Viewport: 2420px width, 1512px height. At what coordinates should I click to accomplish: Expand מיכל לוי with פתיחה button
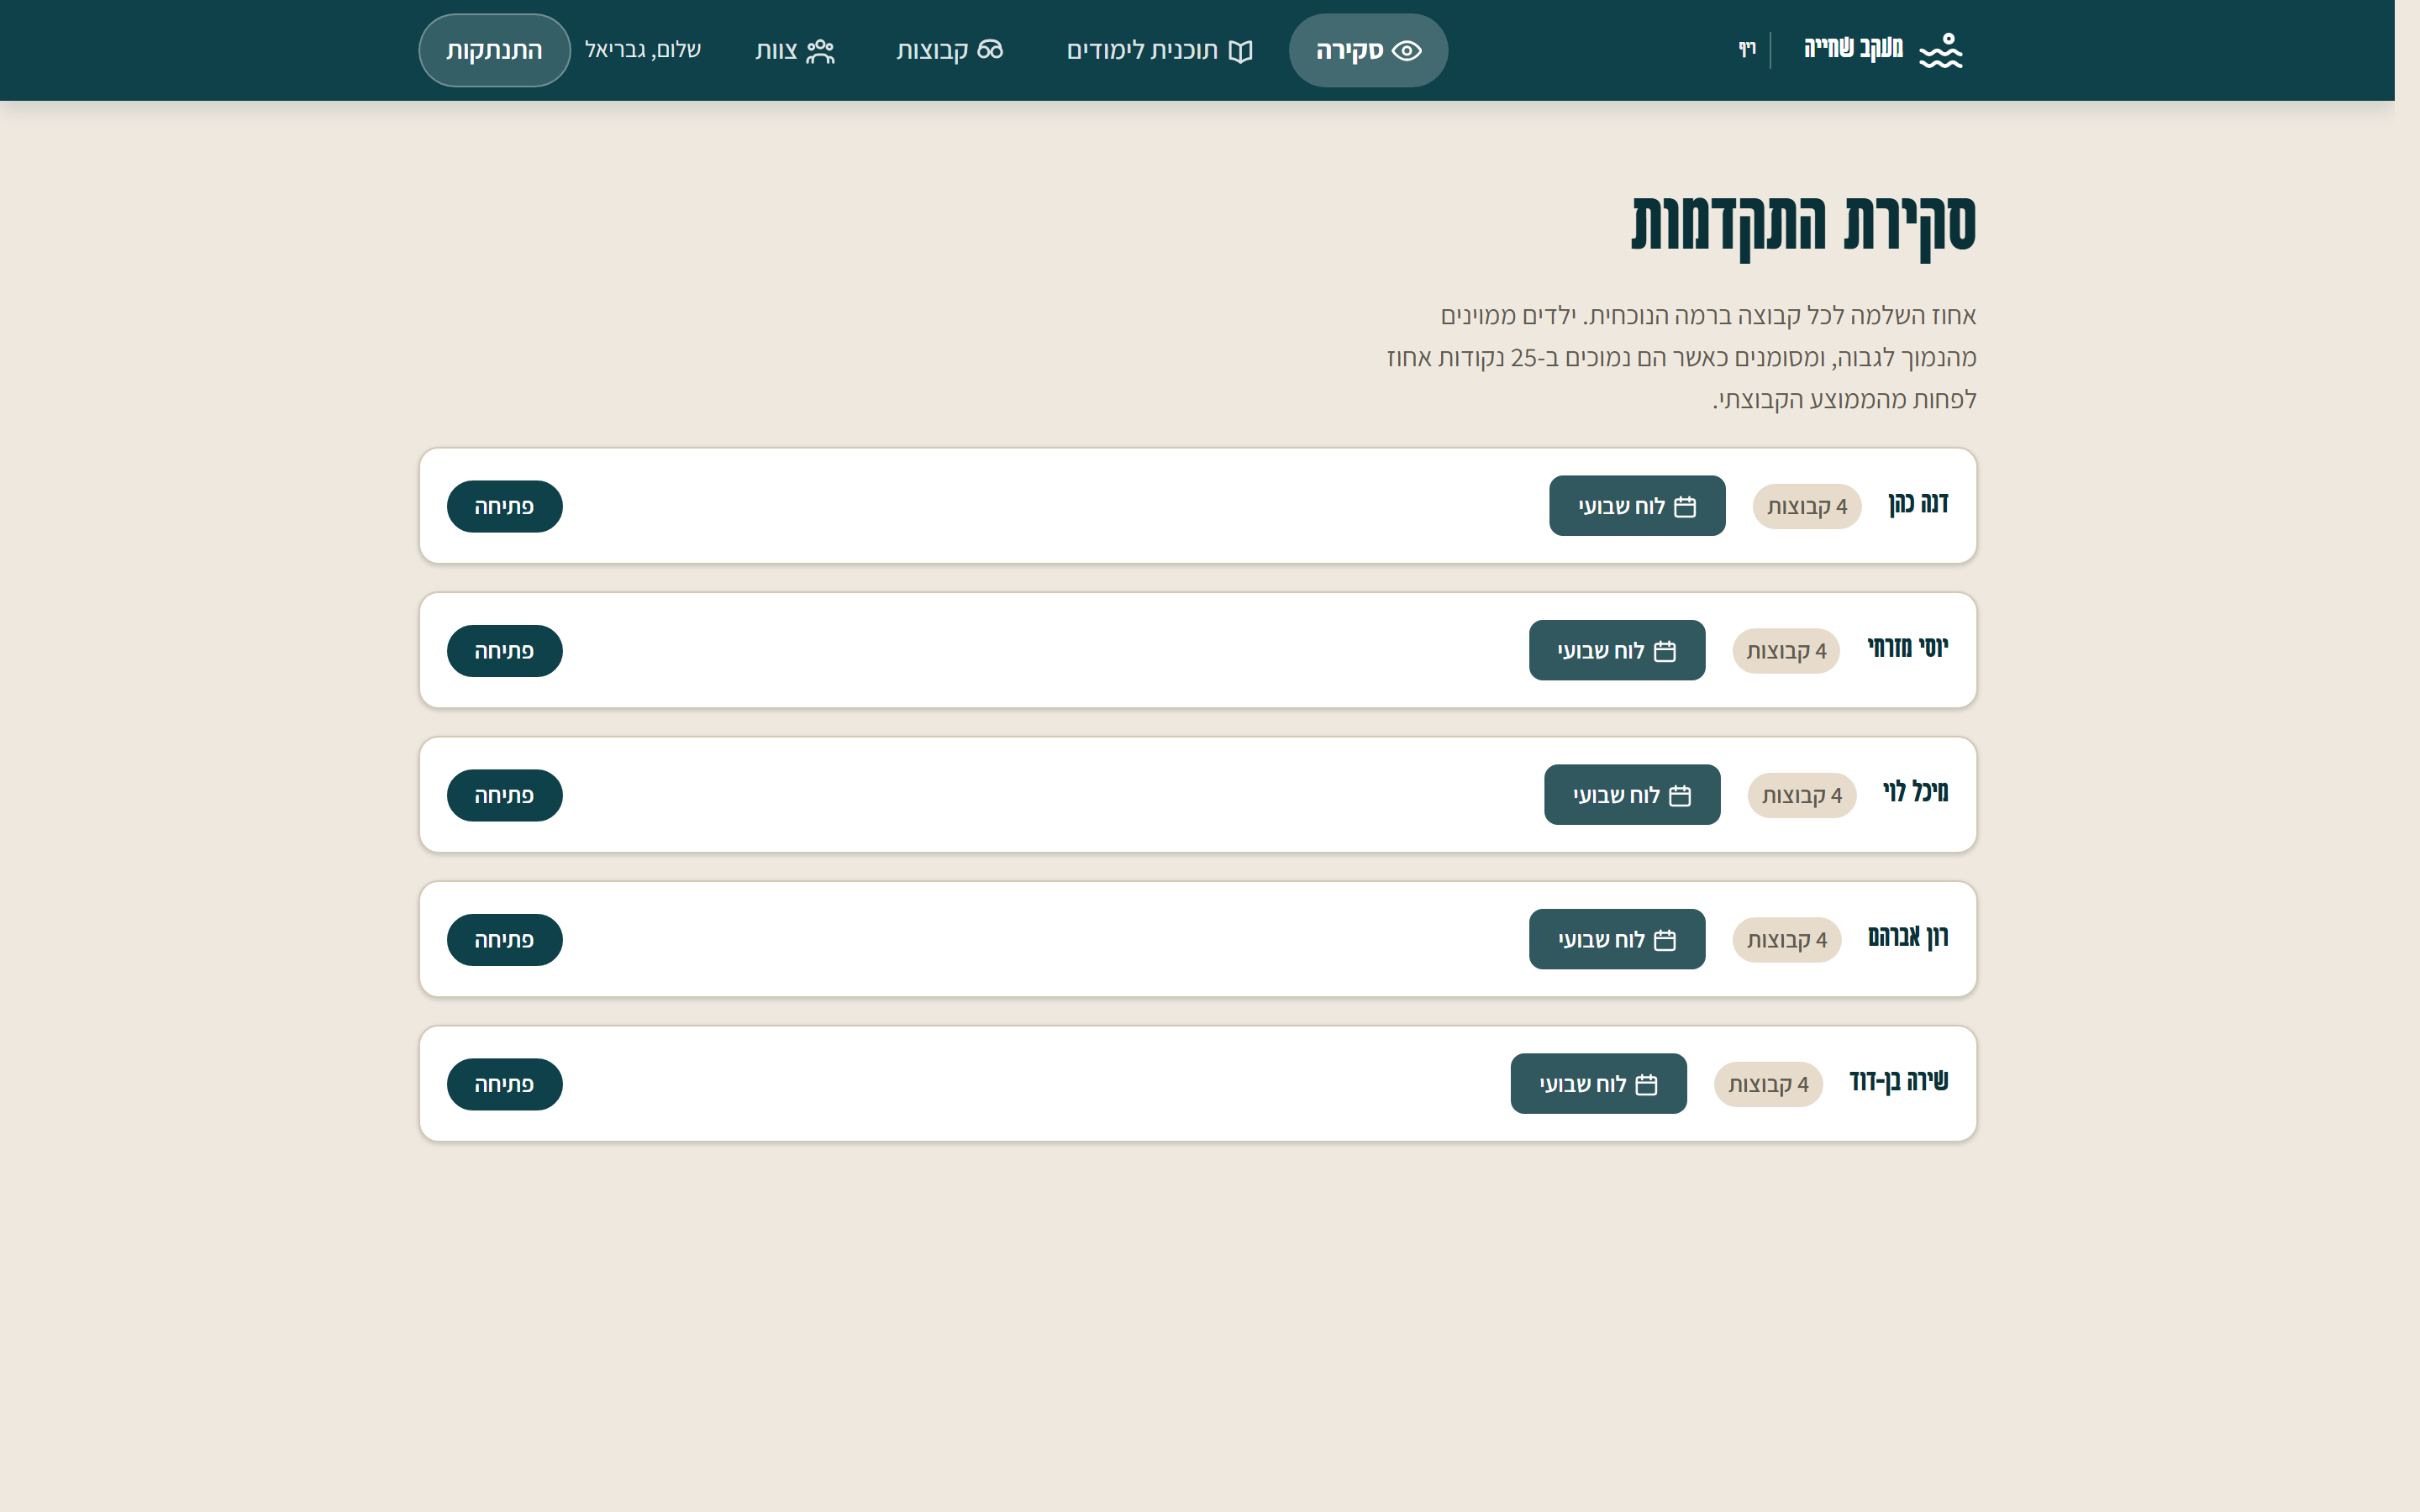coord(504,796)
